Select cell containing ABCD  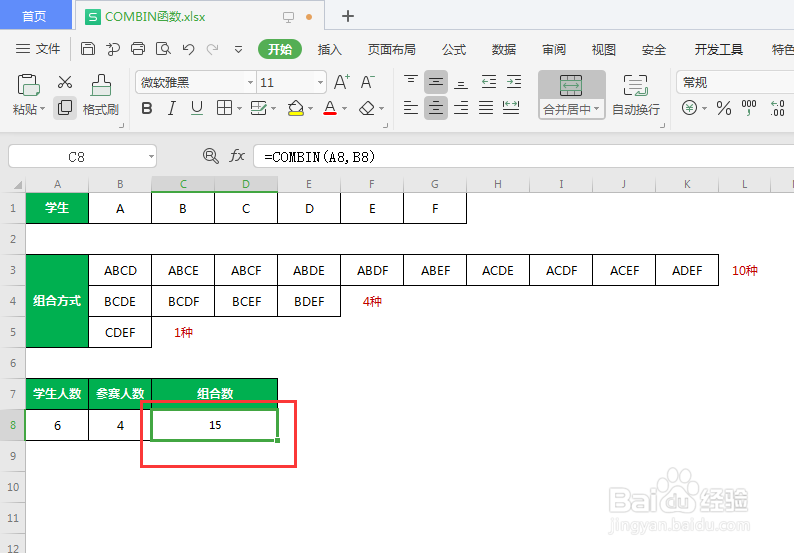click(120, 270)
